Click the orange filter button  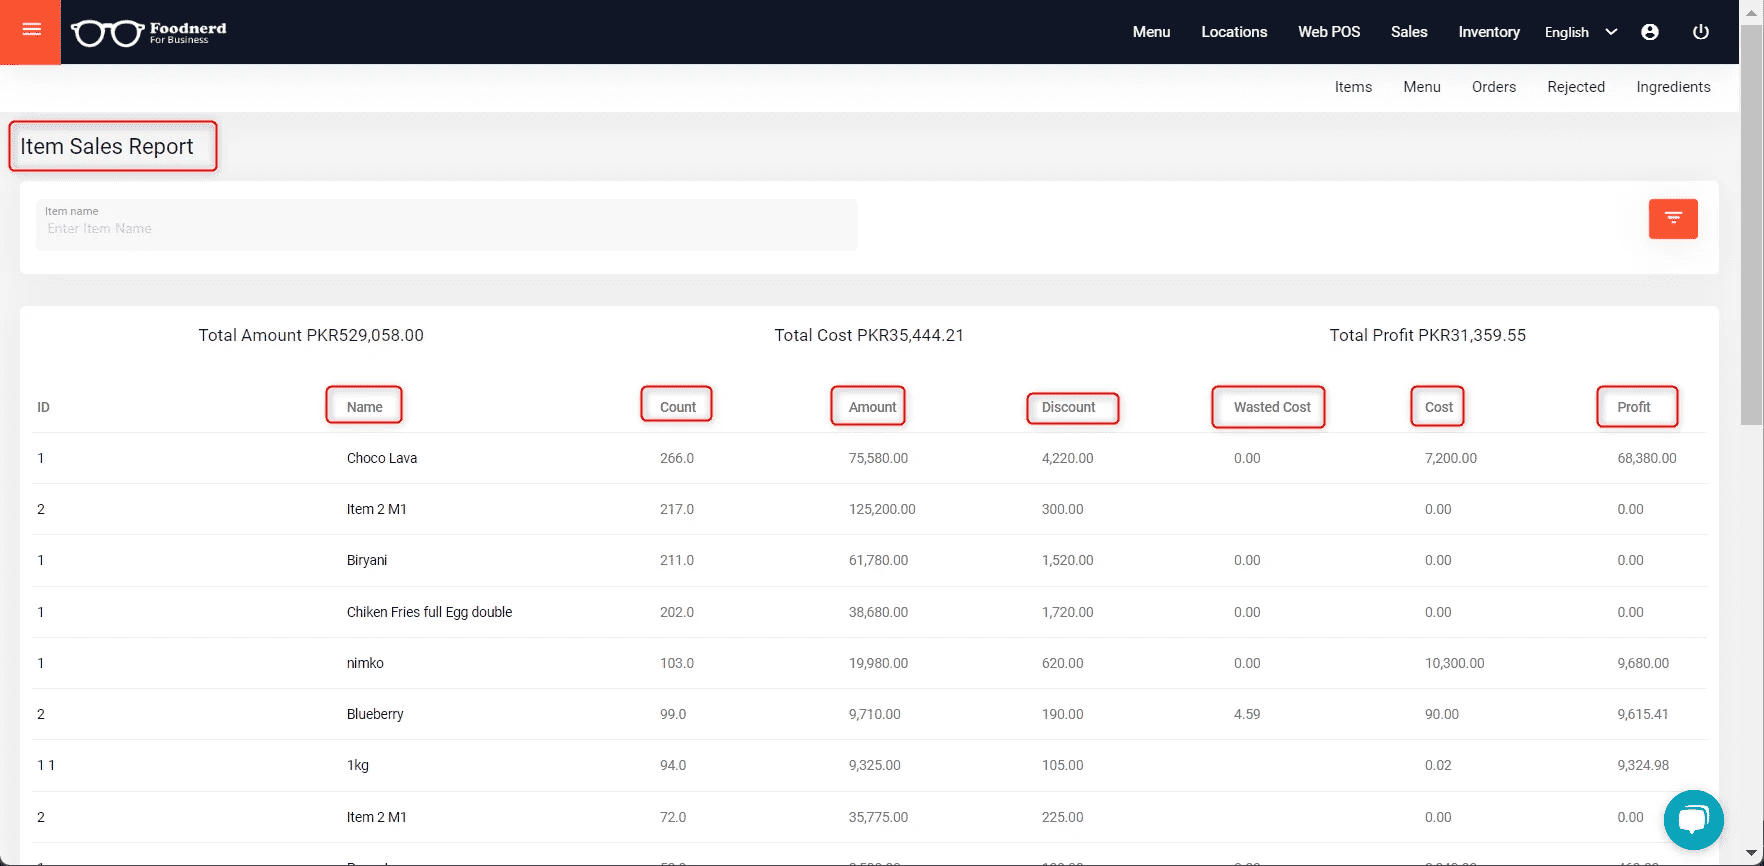point(1673,219)
